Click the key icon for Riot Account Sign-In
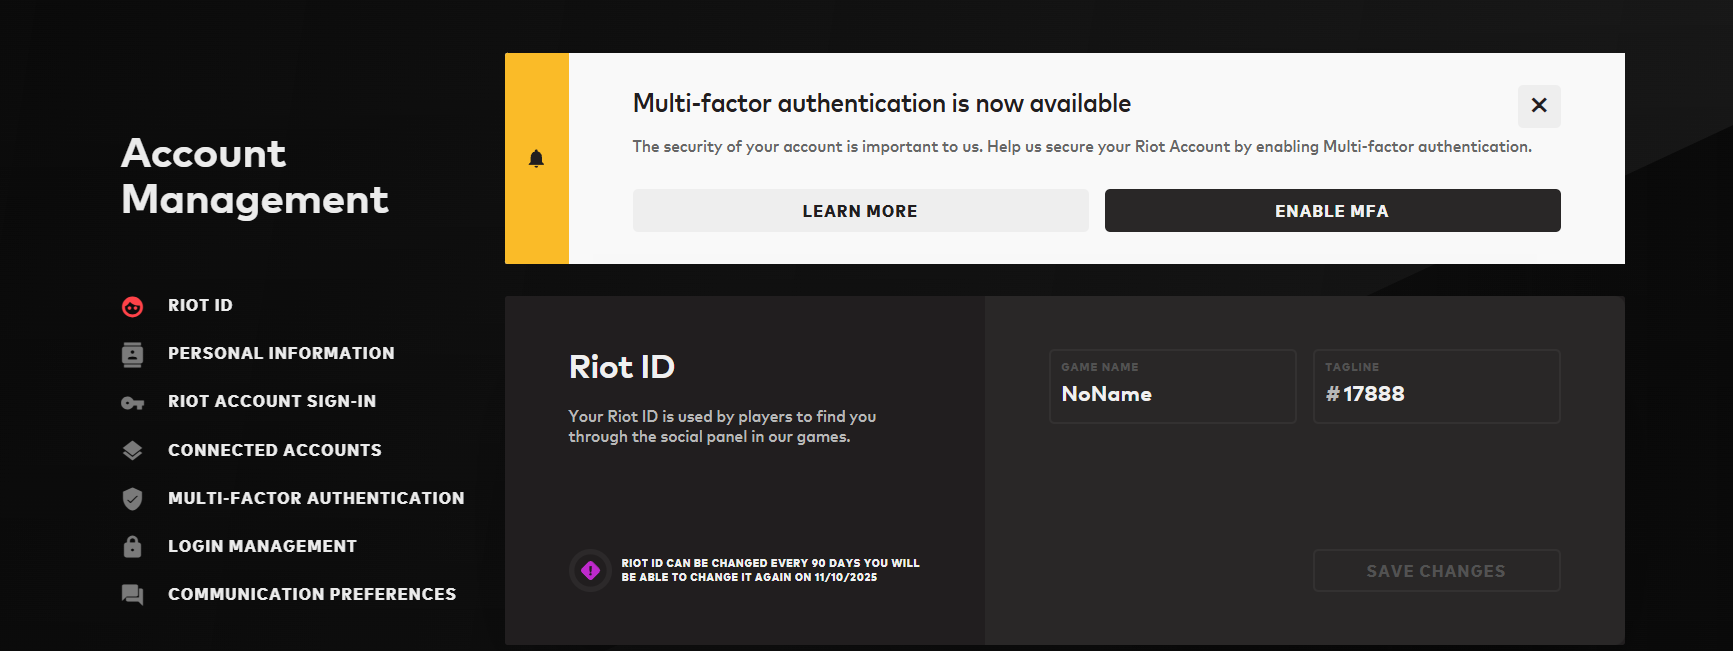The width and height of the screenshot is (1733, 651). (132, 403)
